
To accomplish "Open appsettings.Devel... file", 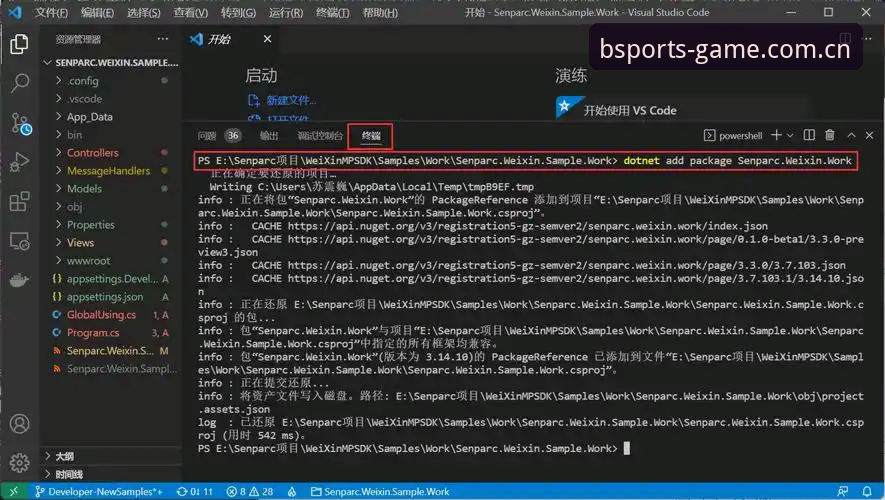I will point(111,279).
